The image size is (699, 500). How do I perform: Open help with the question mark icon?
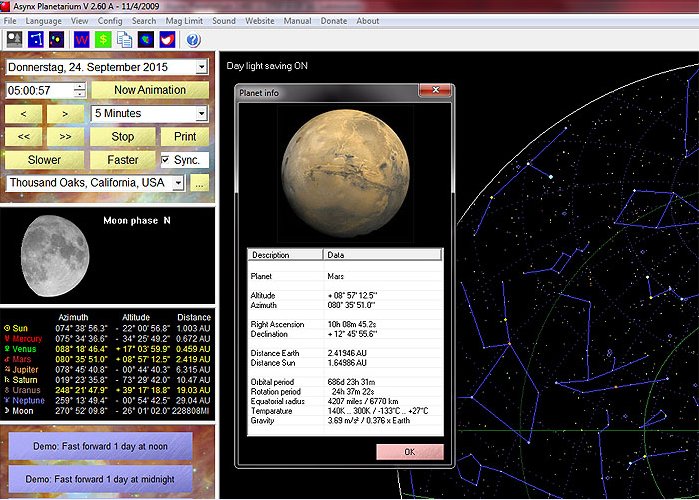point(193,40)
